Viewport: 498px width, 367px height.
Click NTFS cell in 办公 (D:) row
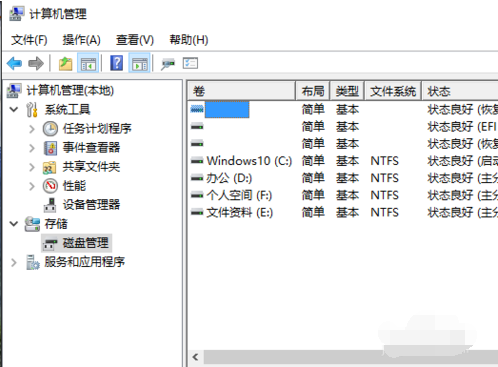point(385,178)
